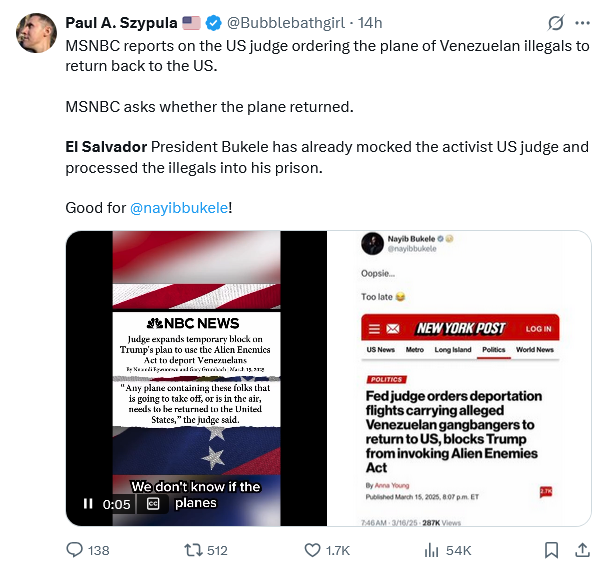Open view analytics bar chart icon
Viewport: 609px width, 571px height.
tap(432, 549)
